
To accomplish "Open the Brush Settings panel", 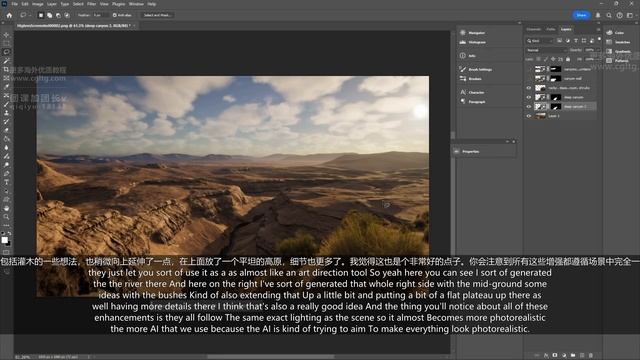I will (x=476, y=69).
